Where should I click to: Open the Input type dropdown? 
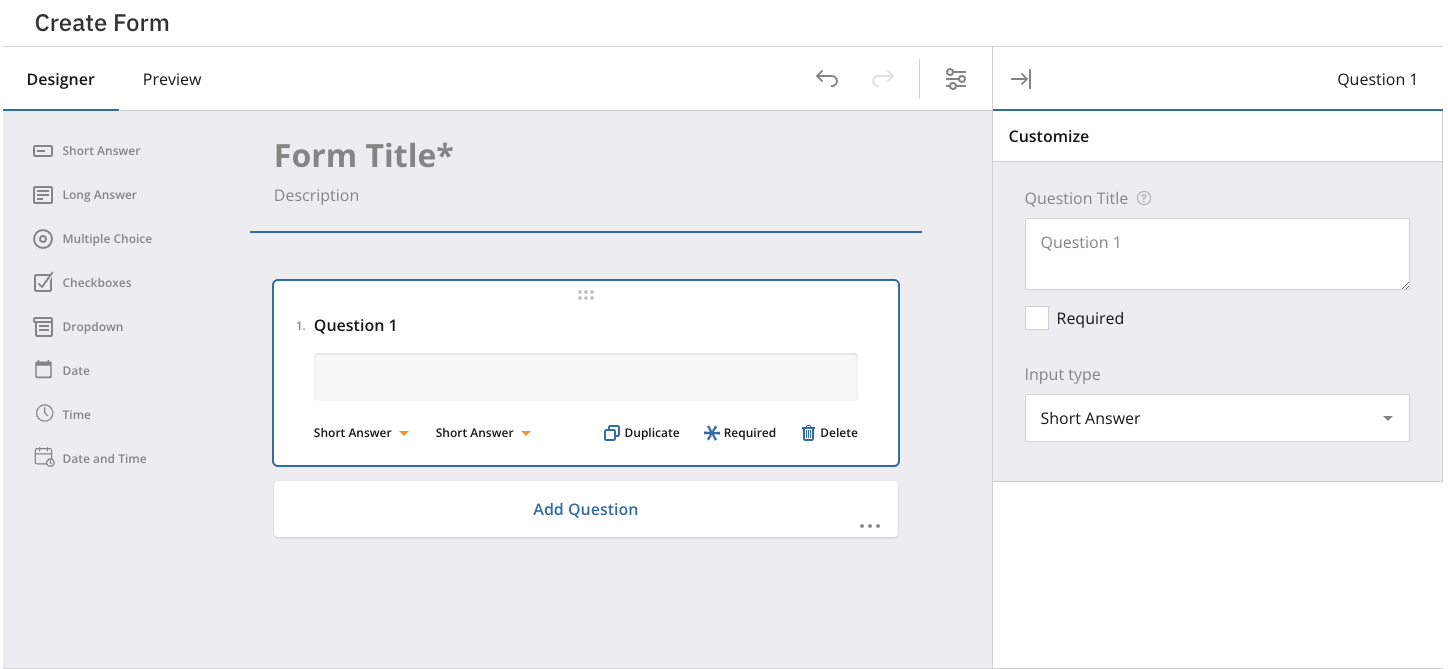1217,418
